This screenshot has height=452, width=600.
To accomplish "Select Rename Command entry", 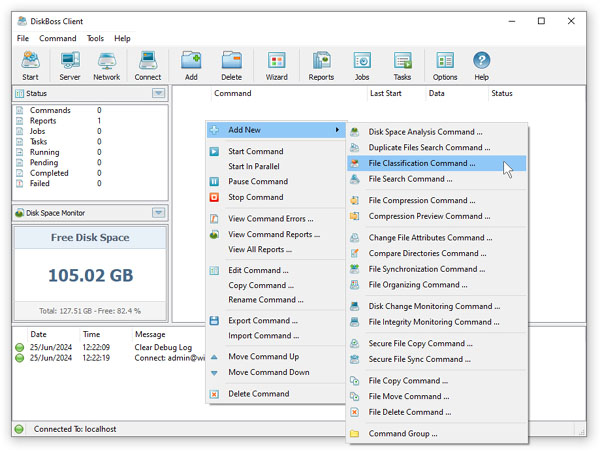I will tap(276, 300).
